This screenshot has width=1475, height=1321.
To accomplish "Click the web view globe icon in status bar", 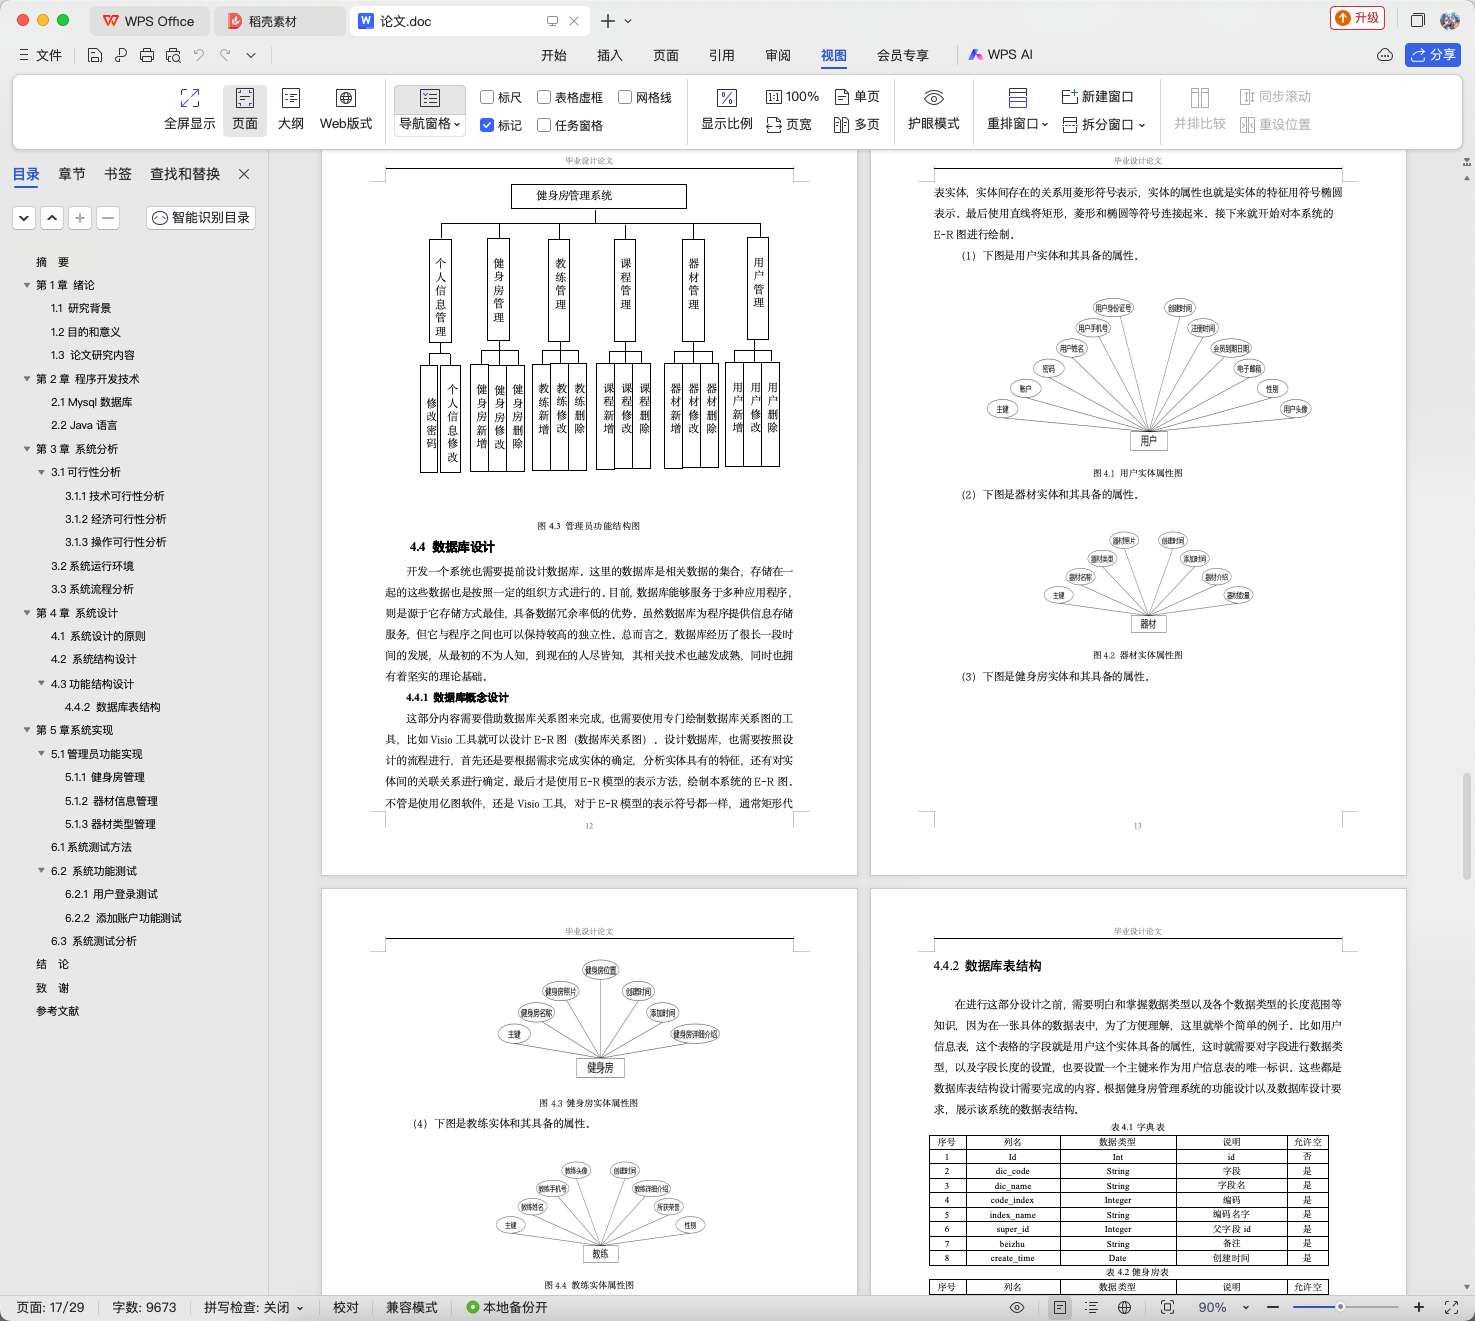I will click(1124, 1307).
